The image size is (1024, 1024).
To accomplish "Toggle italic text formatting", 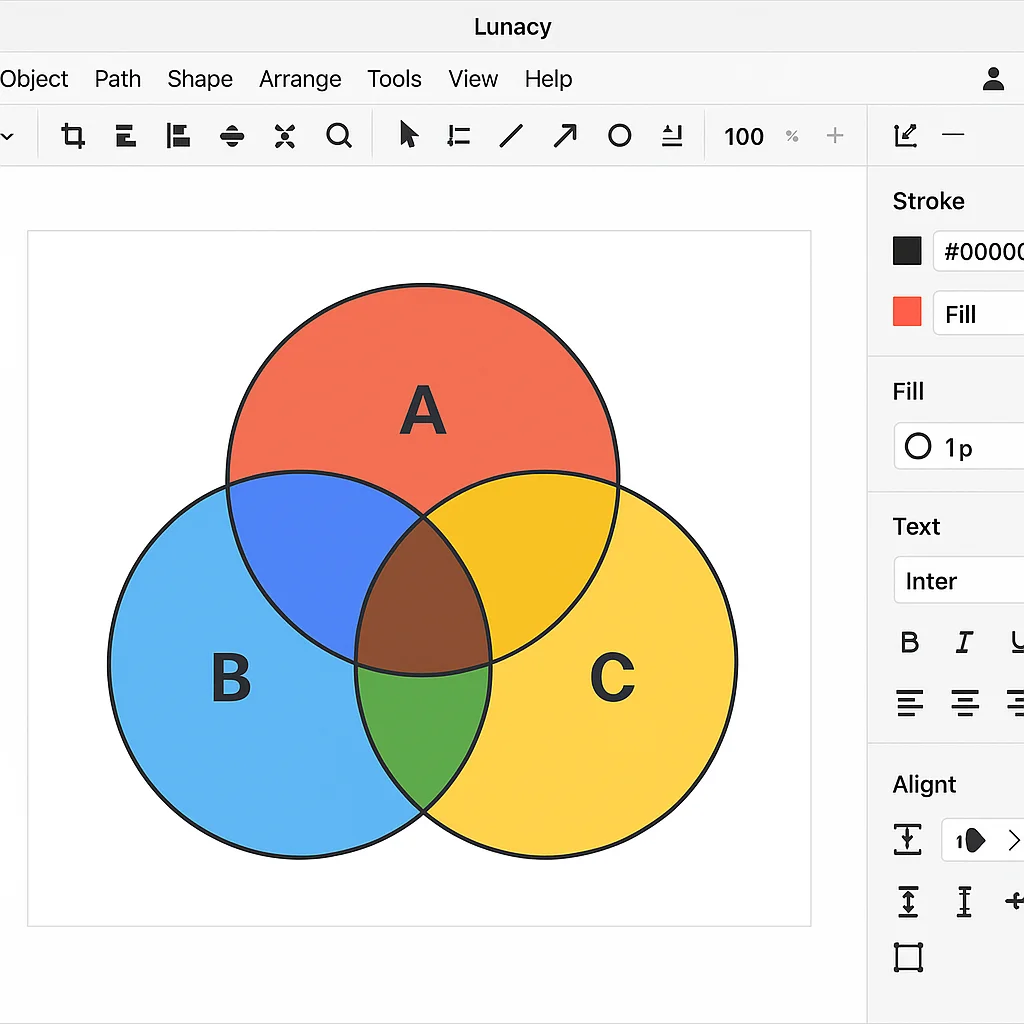I will 963,643.
